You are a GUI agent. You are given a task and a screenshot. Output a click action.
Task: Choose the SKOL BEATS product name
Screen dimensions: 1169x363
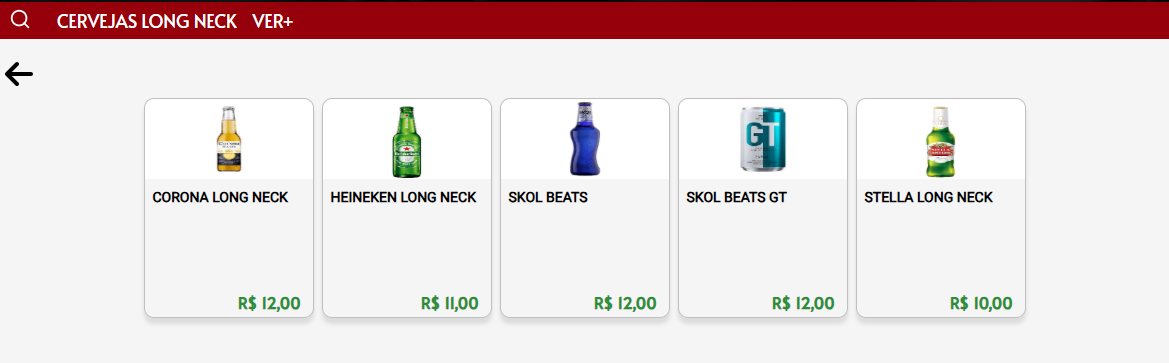tap(548, 198)
